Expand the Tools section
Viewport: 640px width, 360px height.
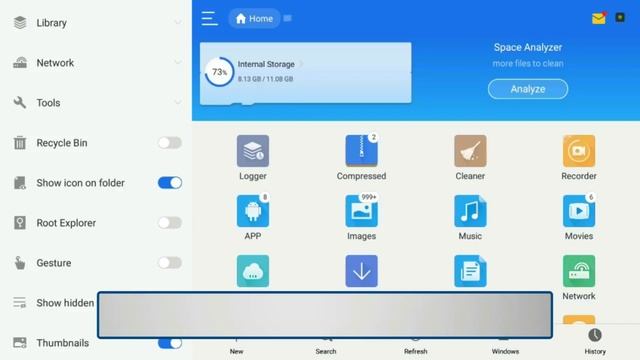(177, 102)
